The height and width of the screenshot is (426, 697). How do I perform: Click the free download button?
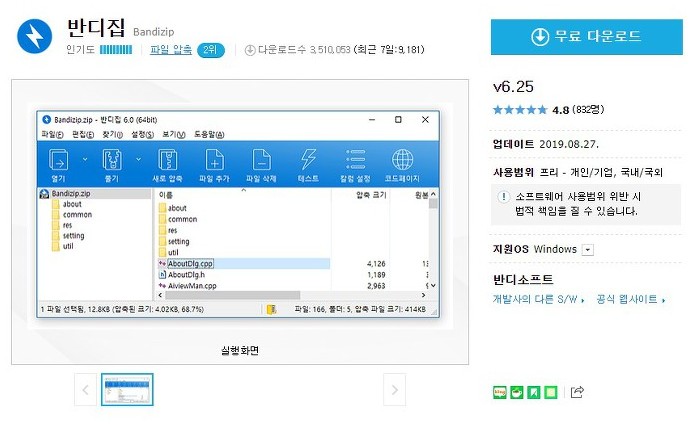click(x=586, y=37)
